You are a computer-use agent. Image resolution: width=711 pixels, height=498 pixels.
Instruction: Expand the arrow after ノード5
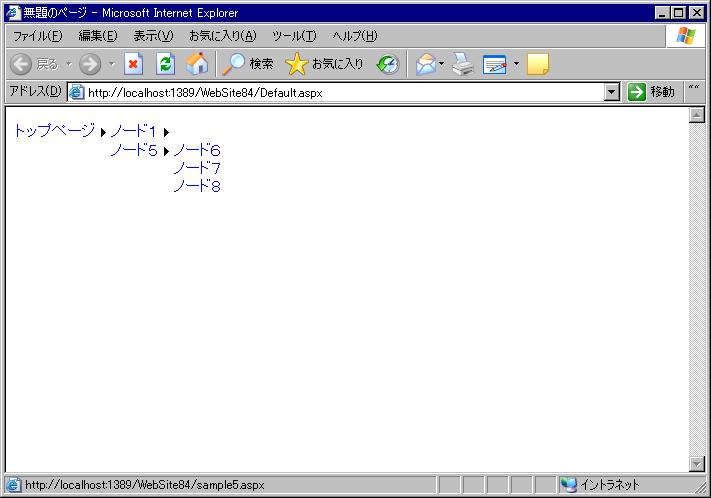click(166, 151)
